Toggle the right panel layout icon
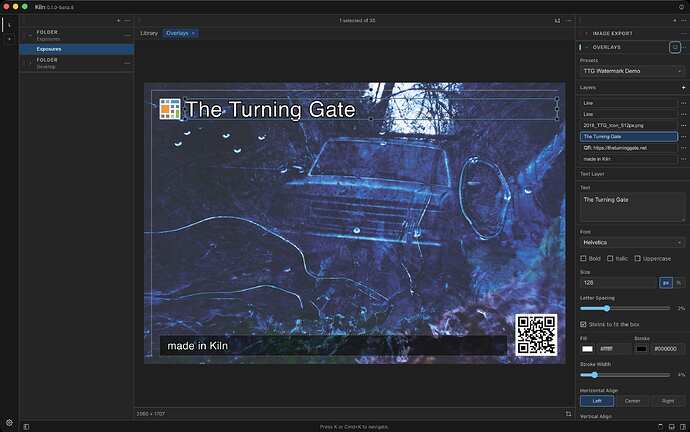 [683, 427]
